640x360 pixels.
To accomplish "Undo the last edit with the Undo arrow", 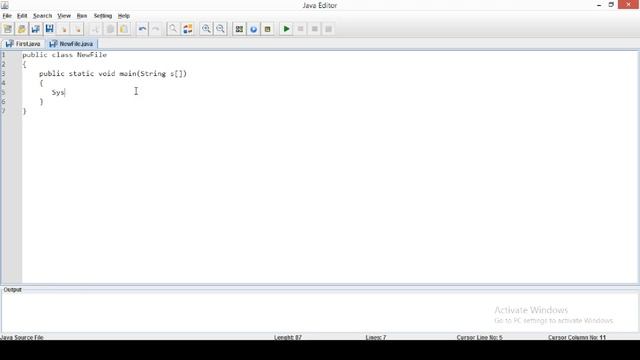I will click(x=142, y=29).
